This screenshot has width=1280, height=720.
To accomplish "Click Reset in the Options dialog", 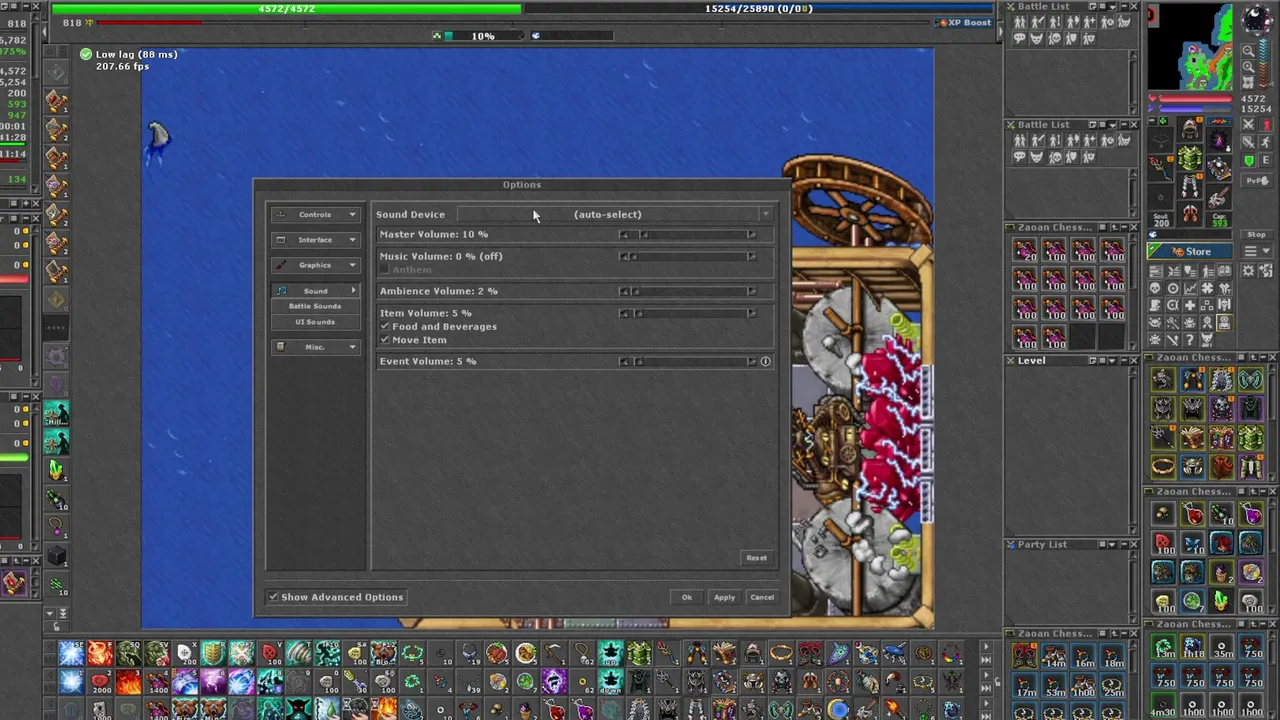I will (x=756, y=558).
